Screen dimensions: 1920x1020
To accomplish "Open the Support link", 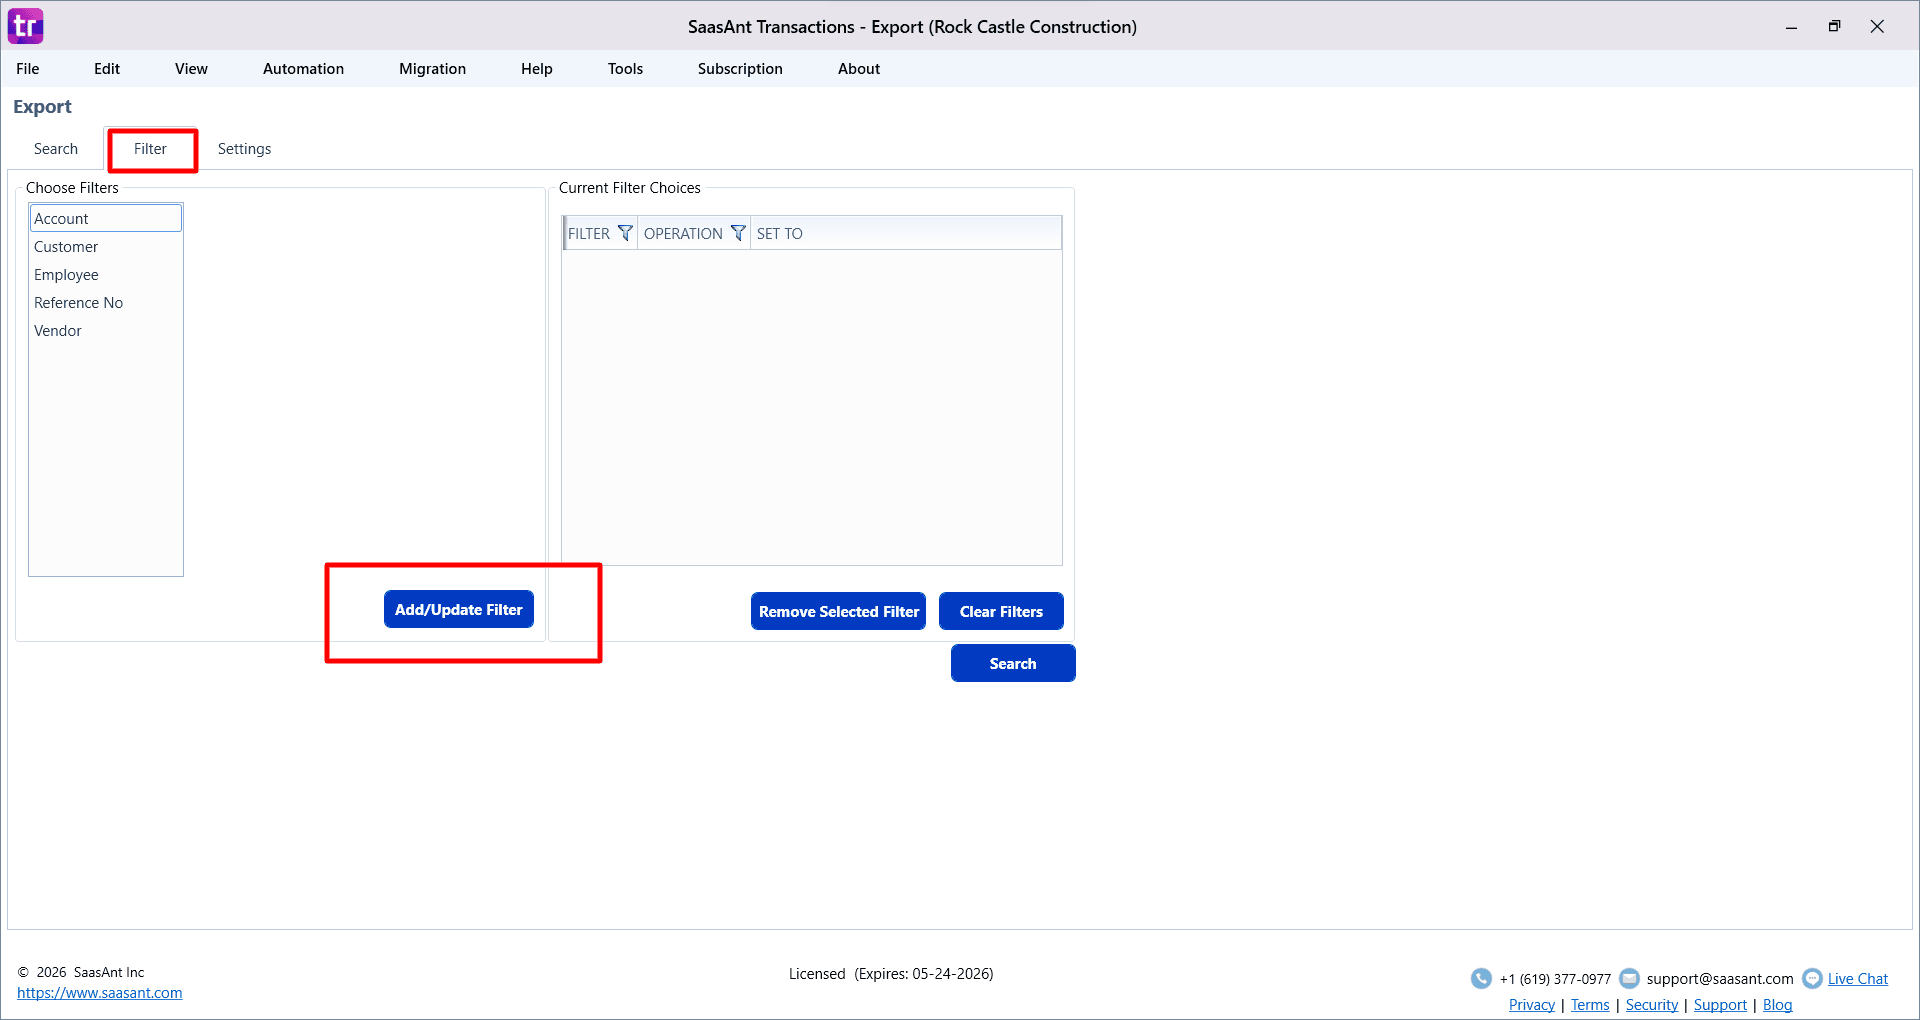I will coord(1720,1005).
